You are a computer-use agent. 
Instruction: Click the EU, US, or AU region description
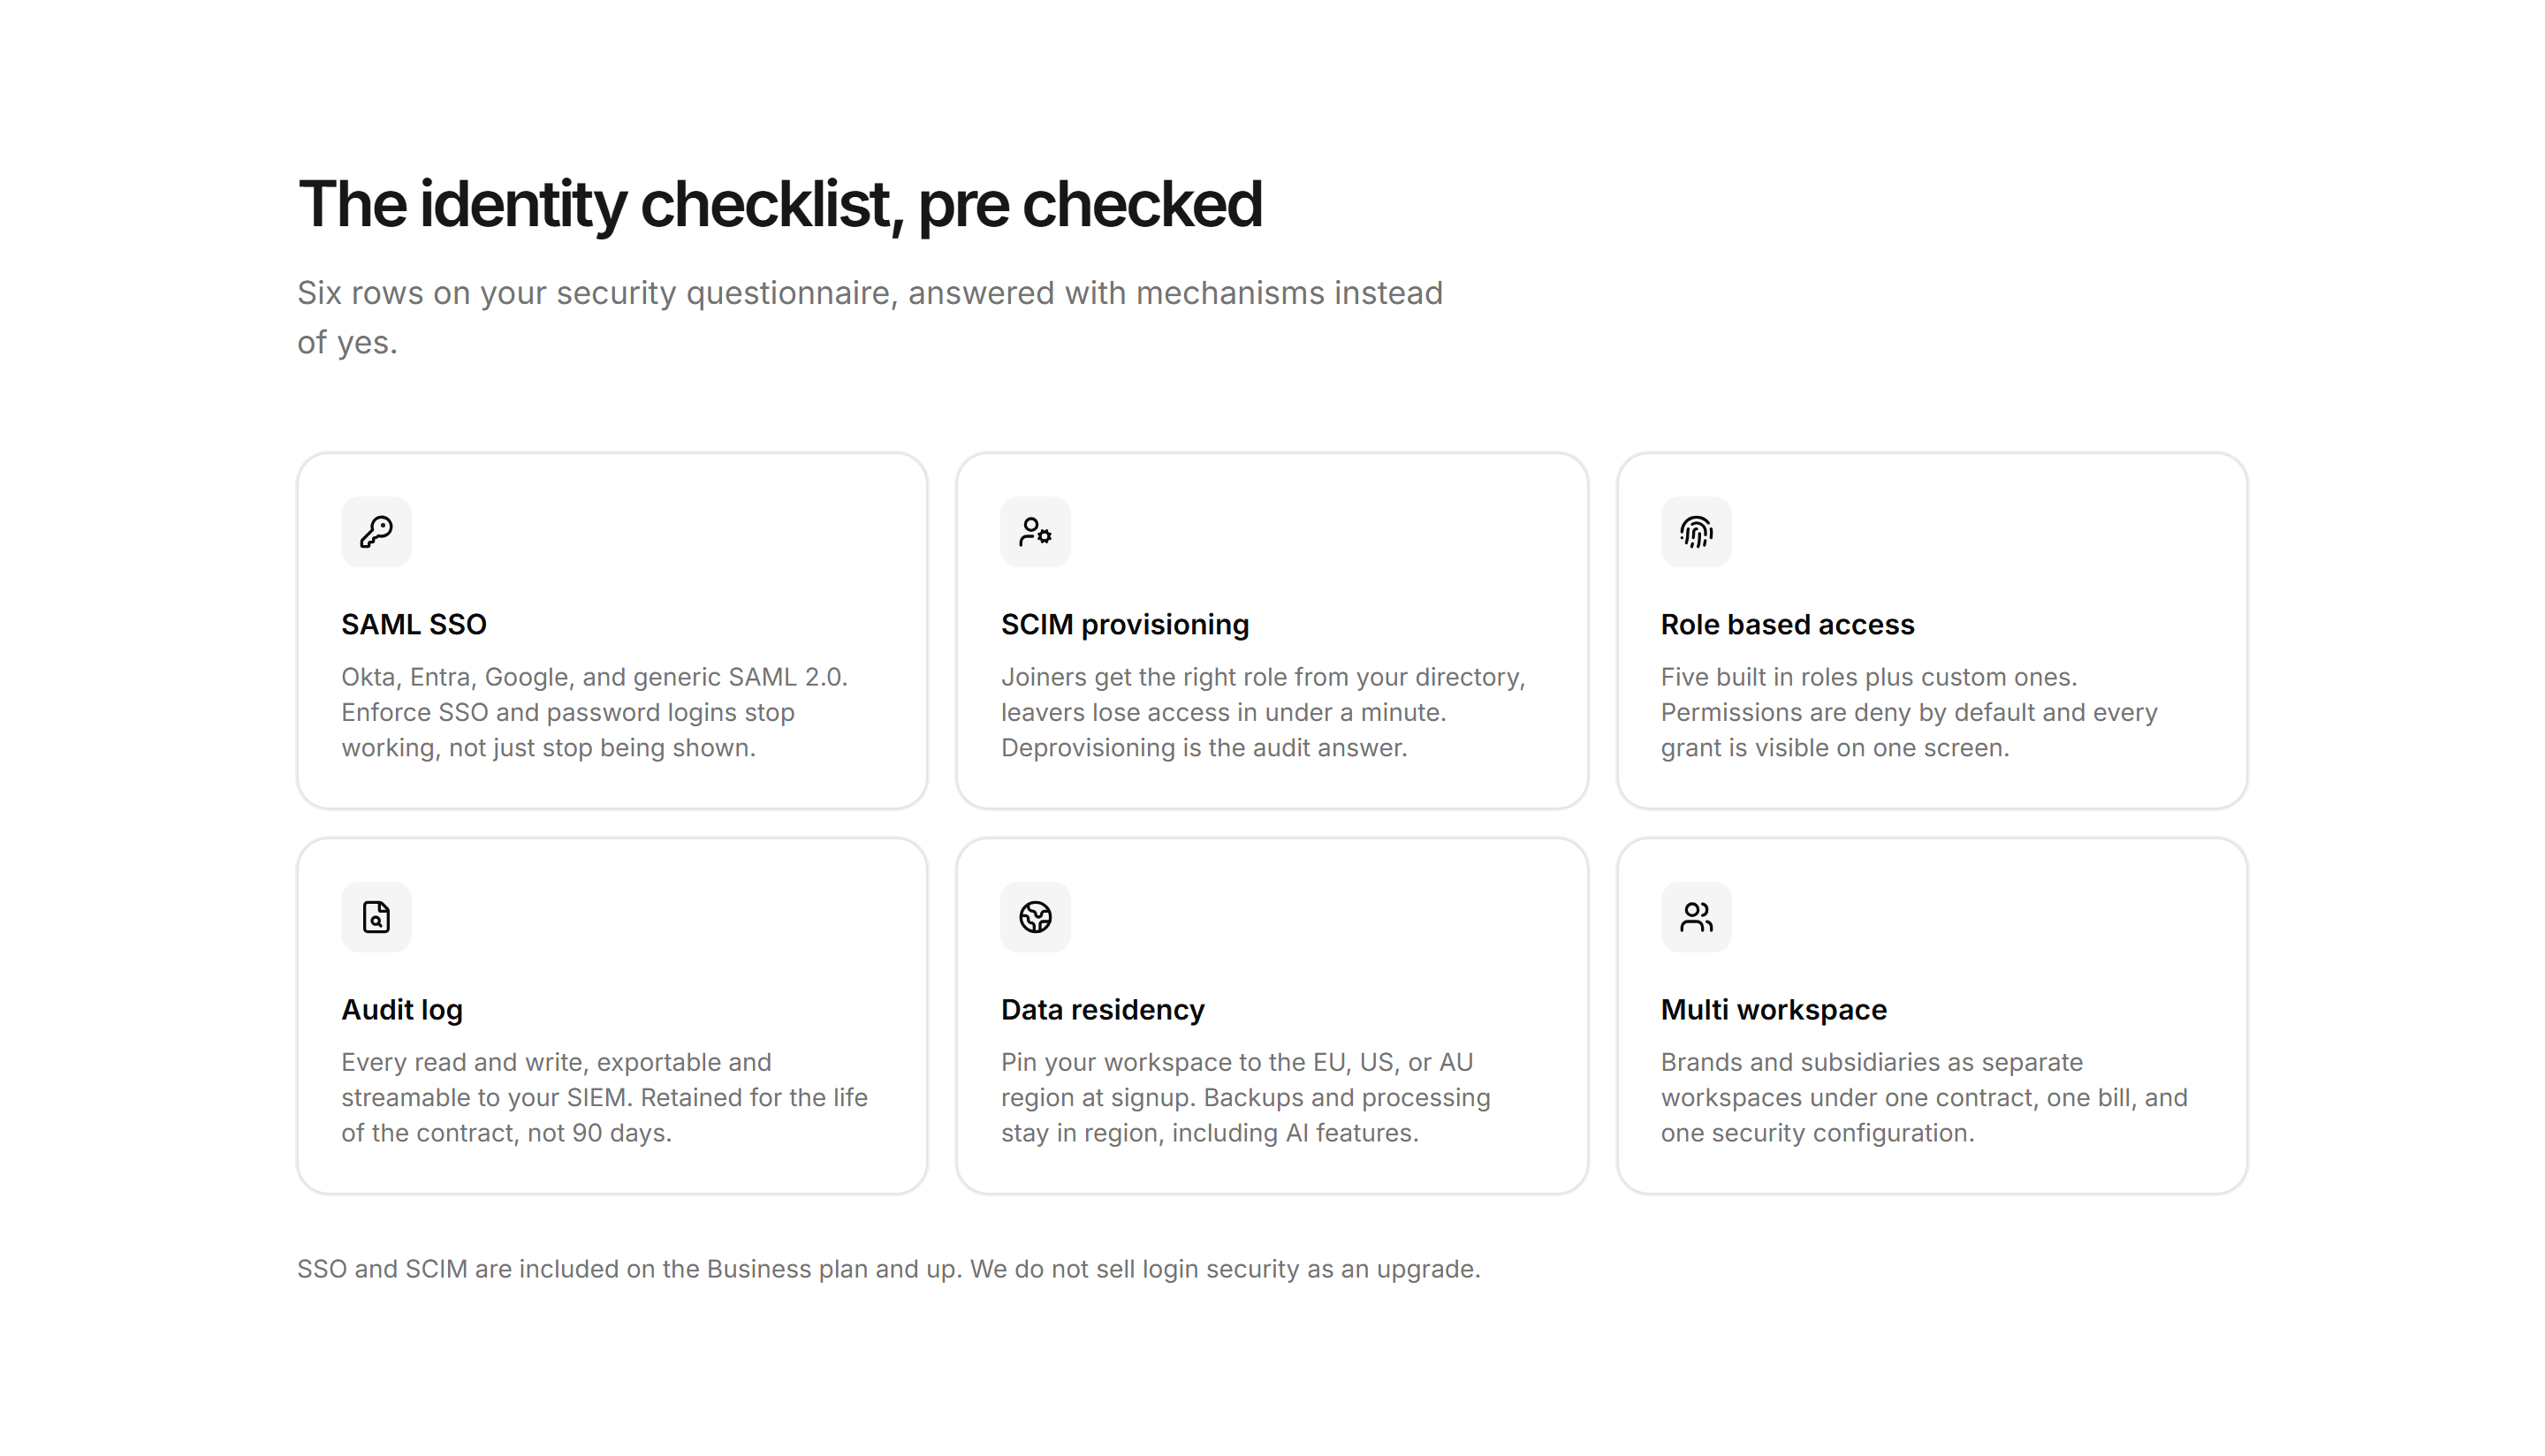pos(1245,1097)
